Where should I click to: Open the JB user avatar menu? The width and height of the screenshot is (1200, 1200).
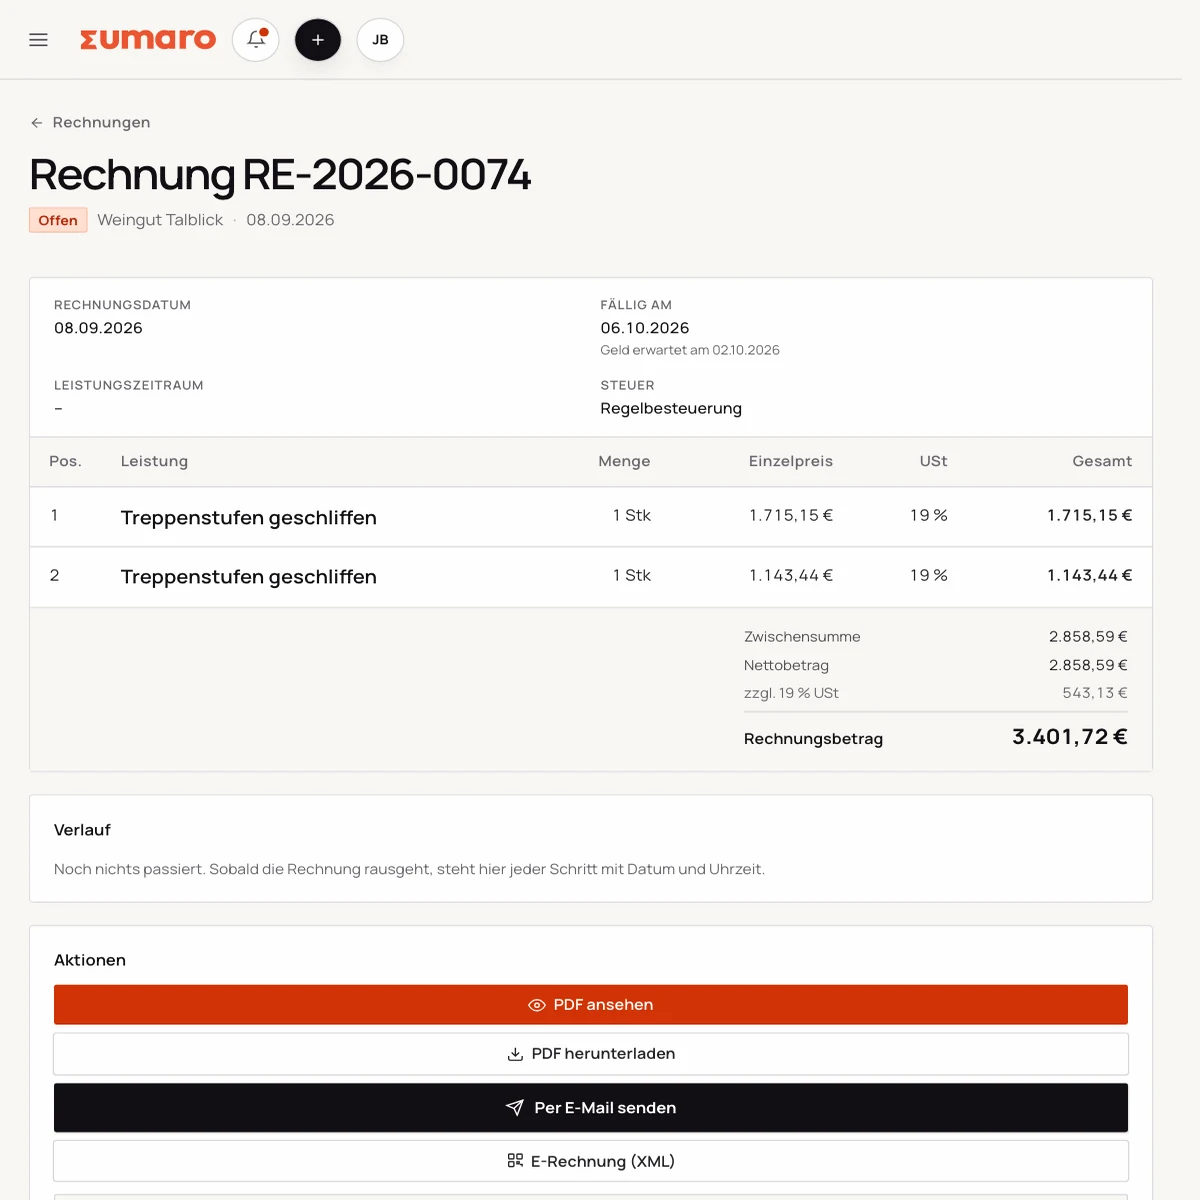click(380, 40)
